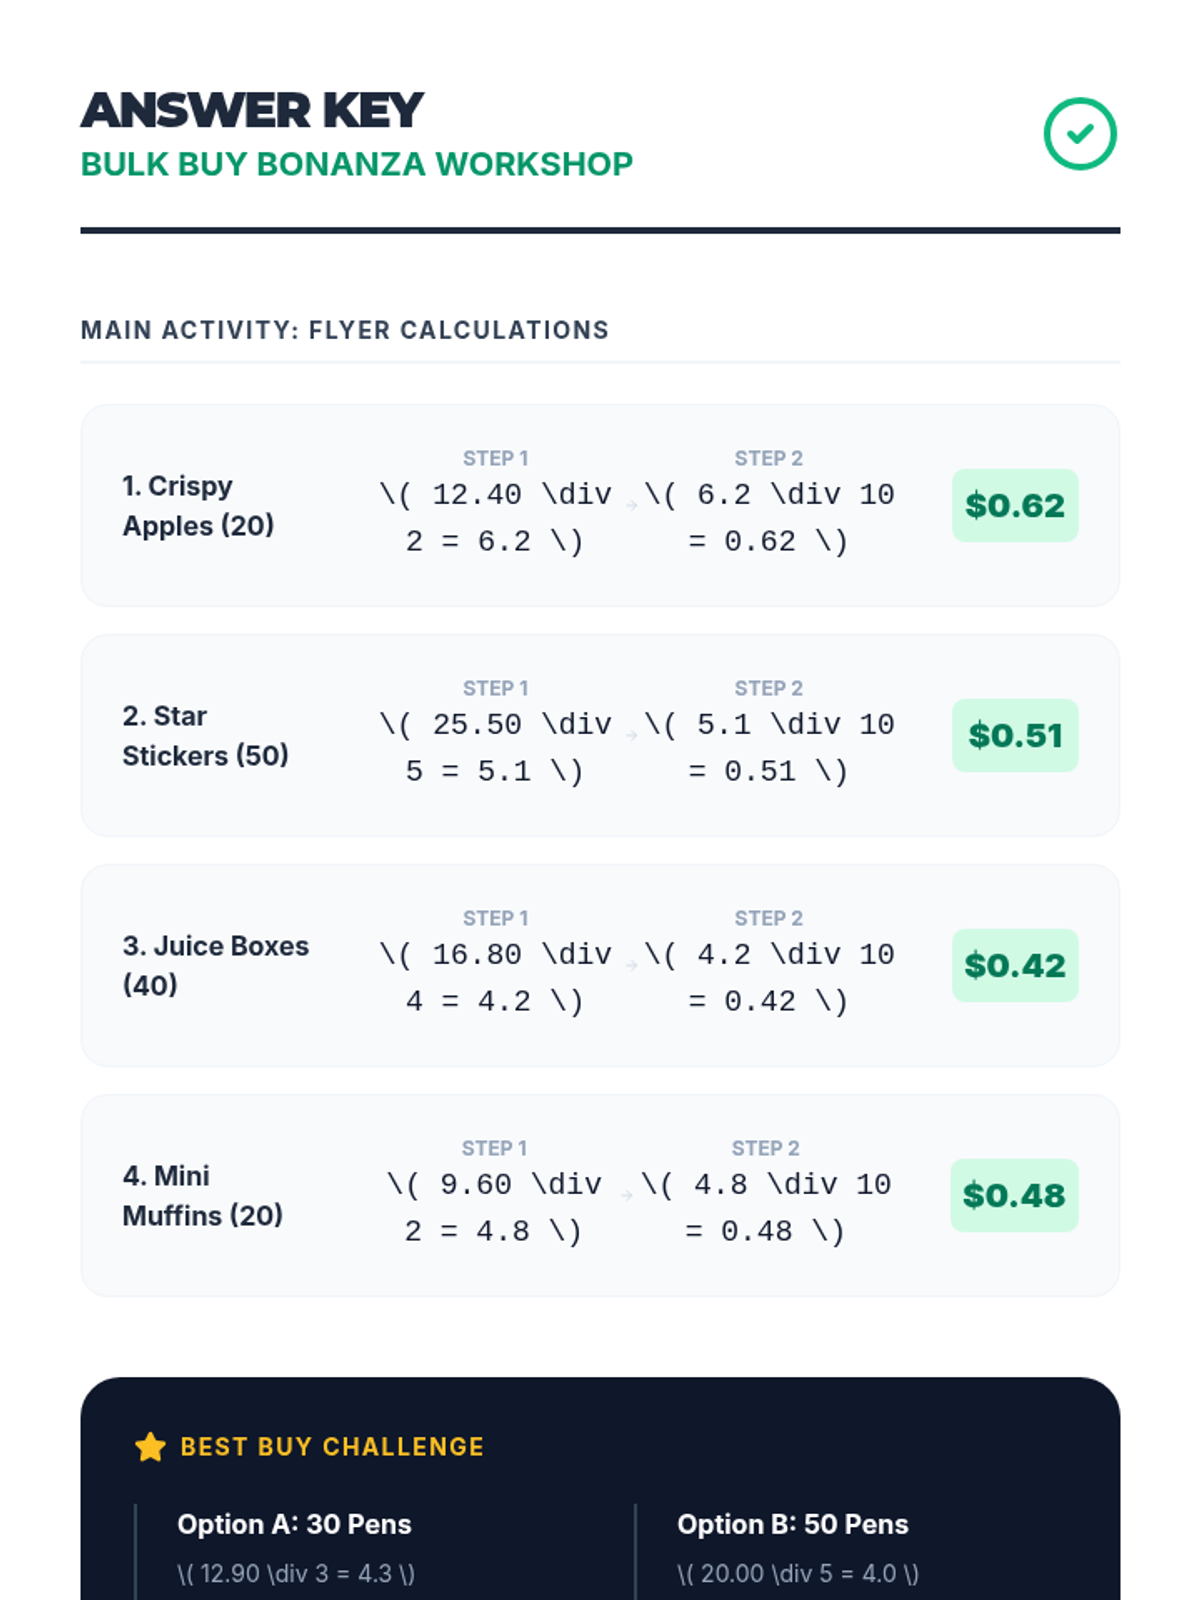Click the arrow between Star Stickers steps

coord(632,736)
